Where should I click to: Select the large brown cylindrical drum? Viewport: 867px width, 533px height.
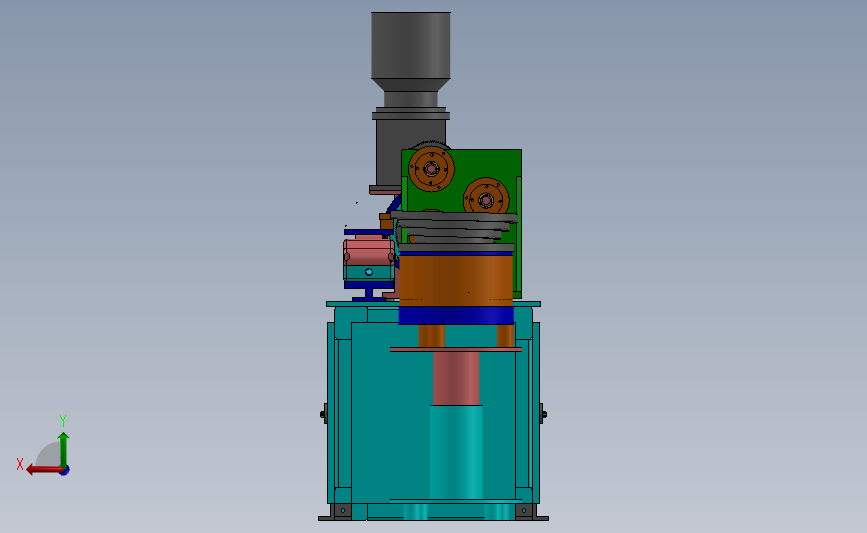point(456,279)
